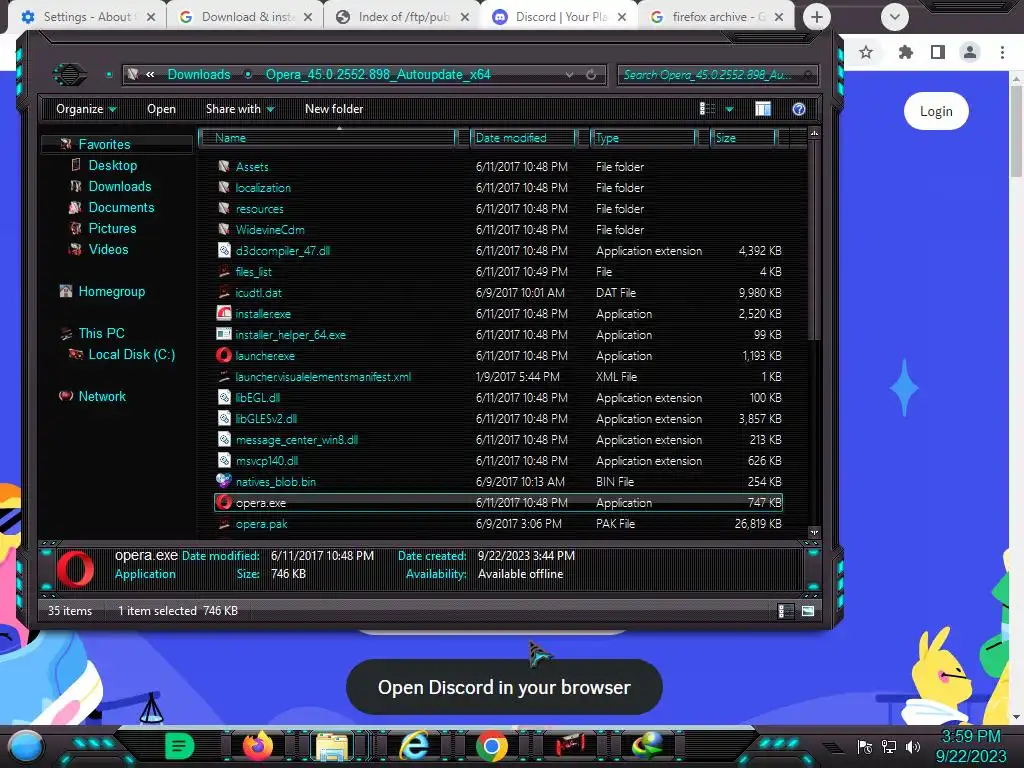Click Explorer back navigation button
Viewport: 1024px width, 768px height.
tap(70, 74)
